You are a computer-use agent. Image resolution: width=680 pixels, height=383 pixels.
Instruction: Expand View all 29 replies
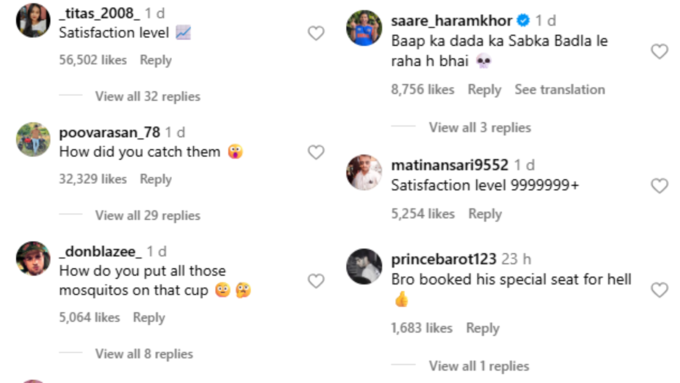tap(148, 216)
